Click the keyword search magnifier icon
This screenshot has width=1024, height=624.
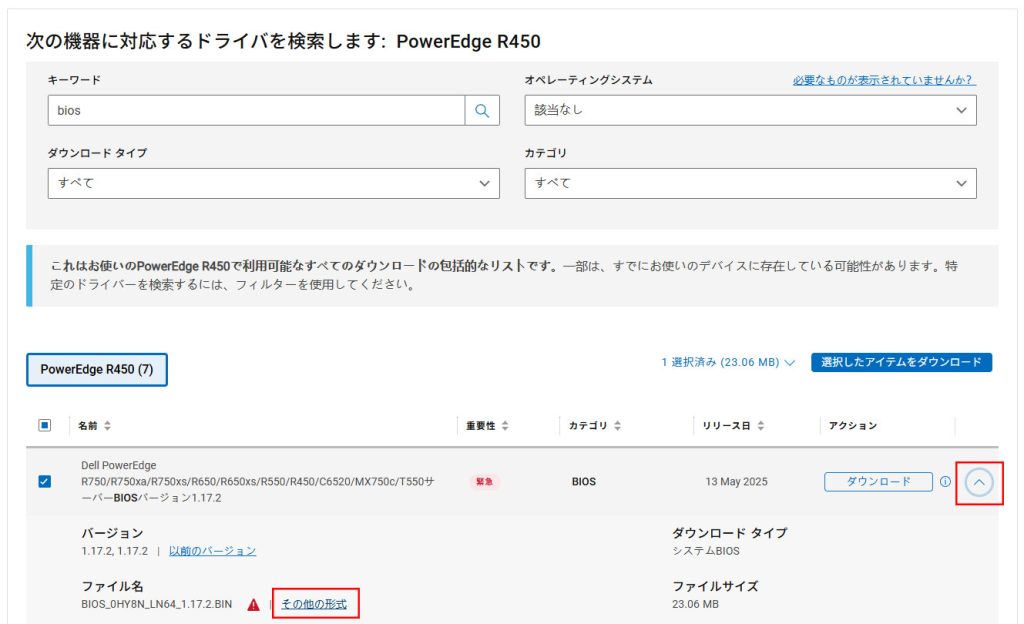[x=482, y=111]
